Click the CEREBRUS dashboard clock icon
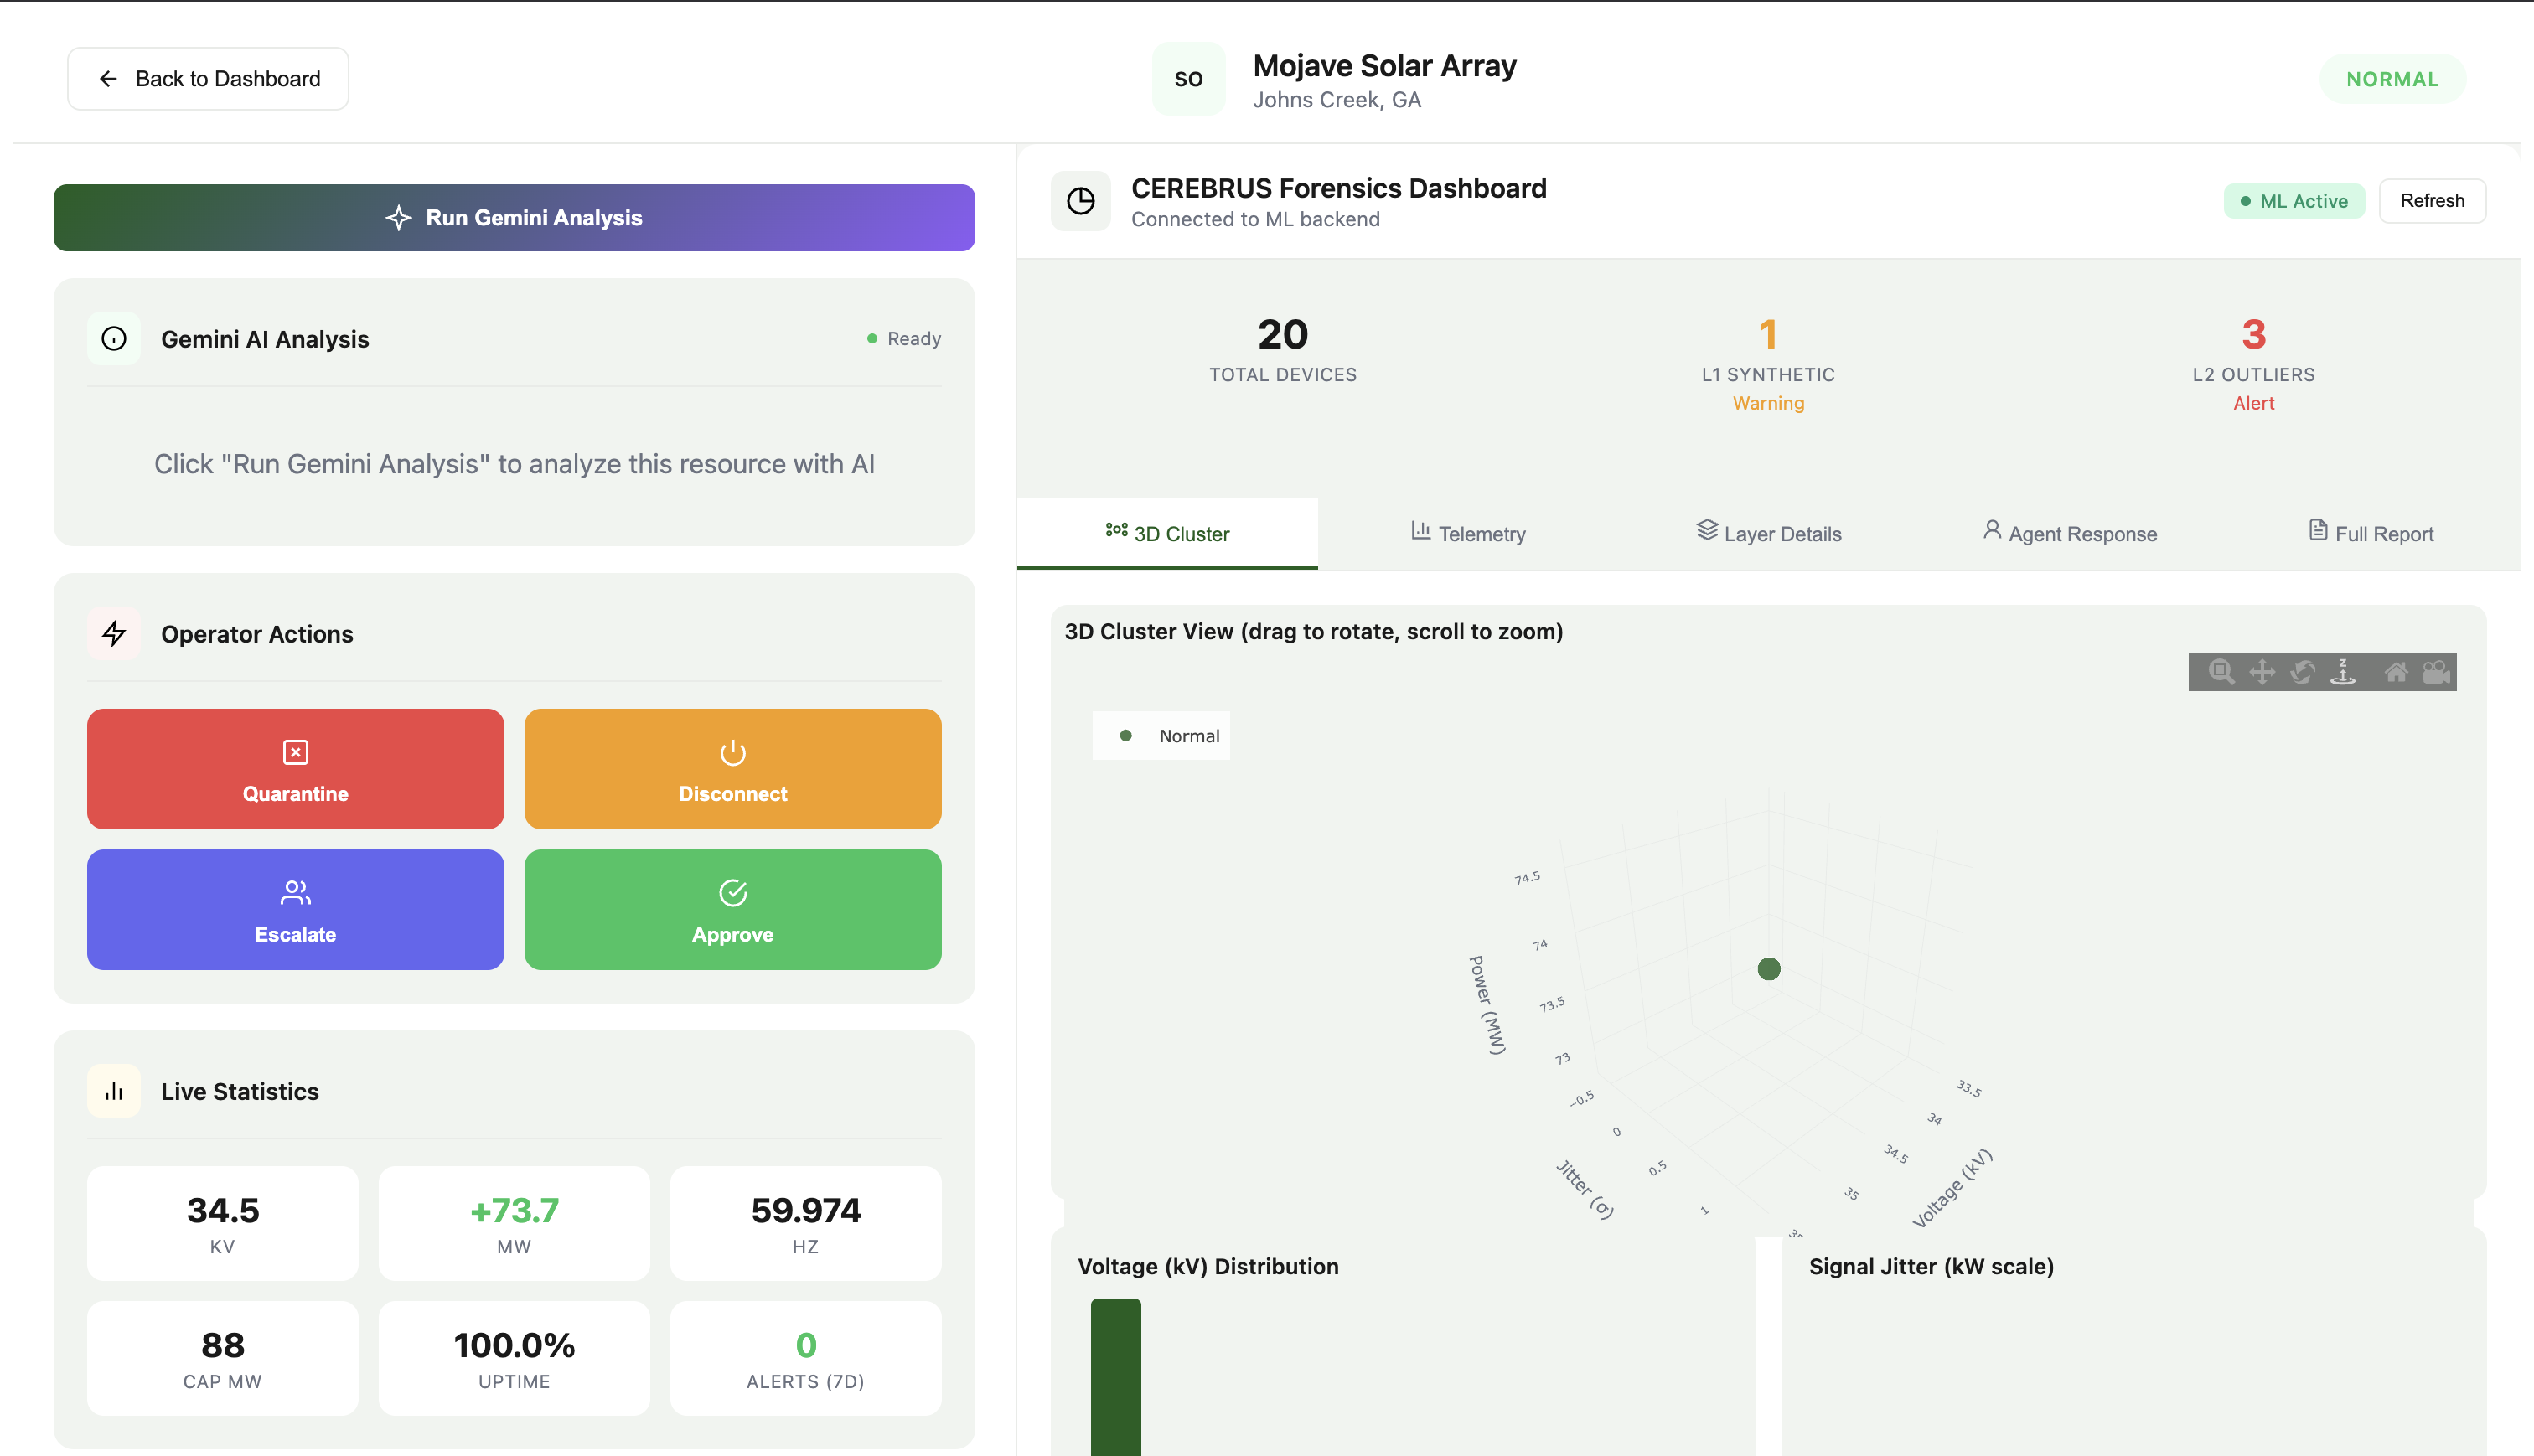 [1080, 201]
